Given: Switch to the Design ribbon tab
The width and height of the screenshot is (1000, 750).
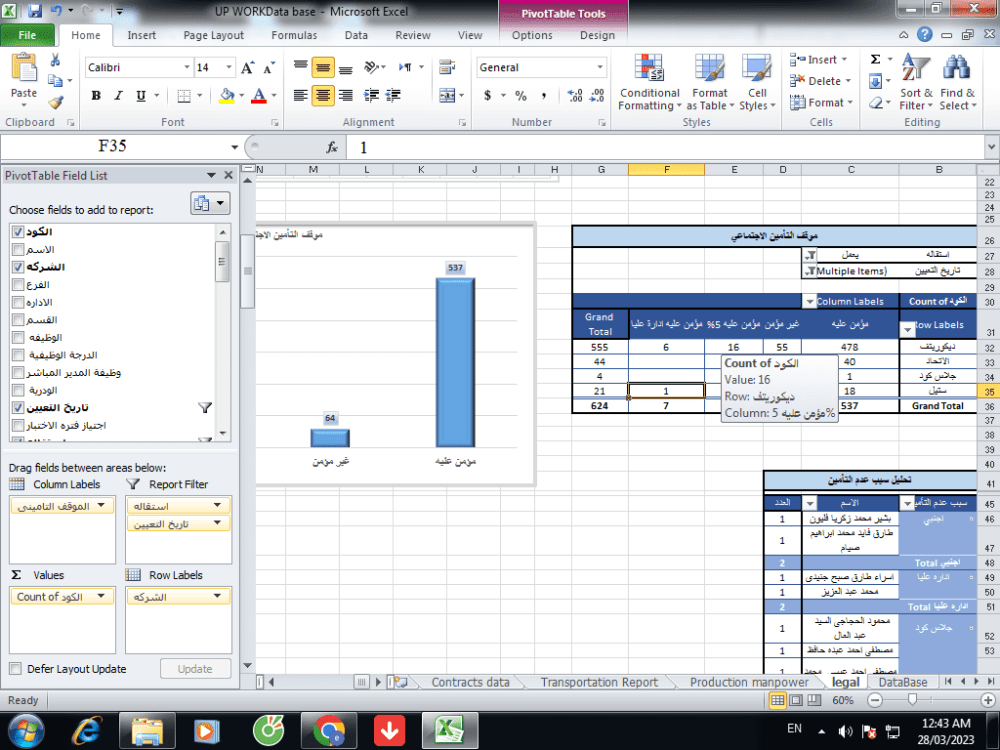Looking at the screenshot, I should point(597,35).
